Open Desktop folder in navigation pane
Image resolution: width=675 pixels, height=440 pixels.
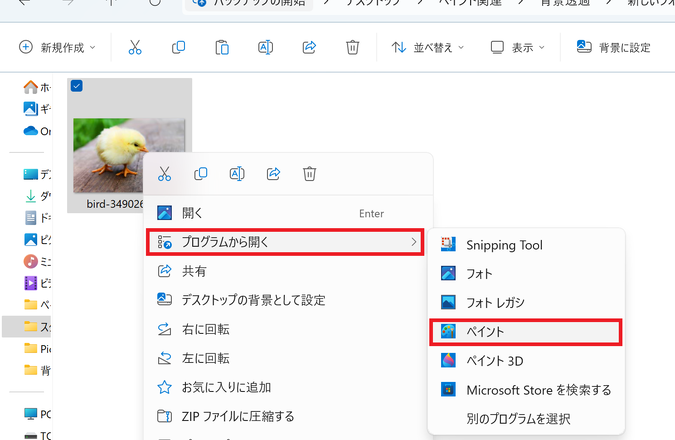pyautogui.click(x=37, y=174)
